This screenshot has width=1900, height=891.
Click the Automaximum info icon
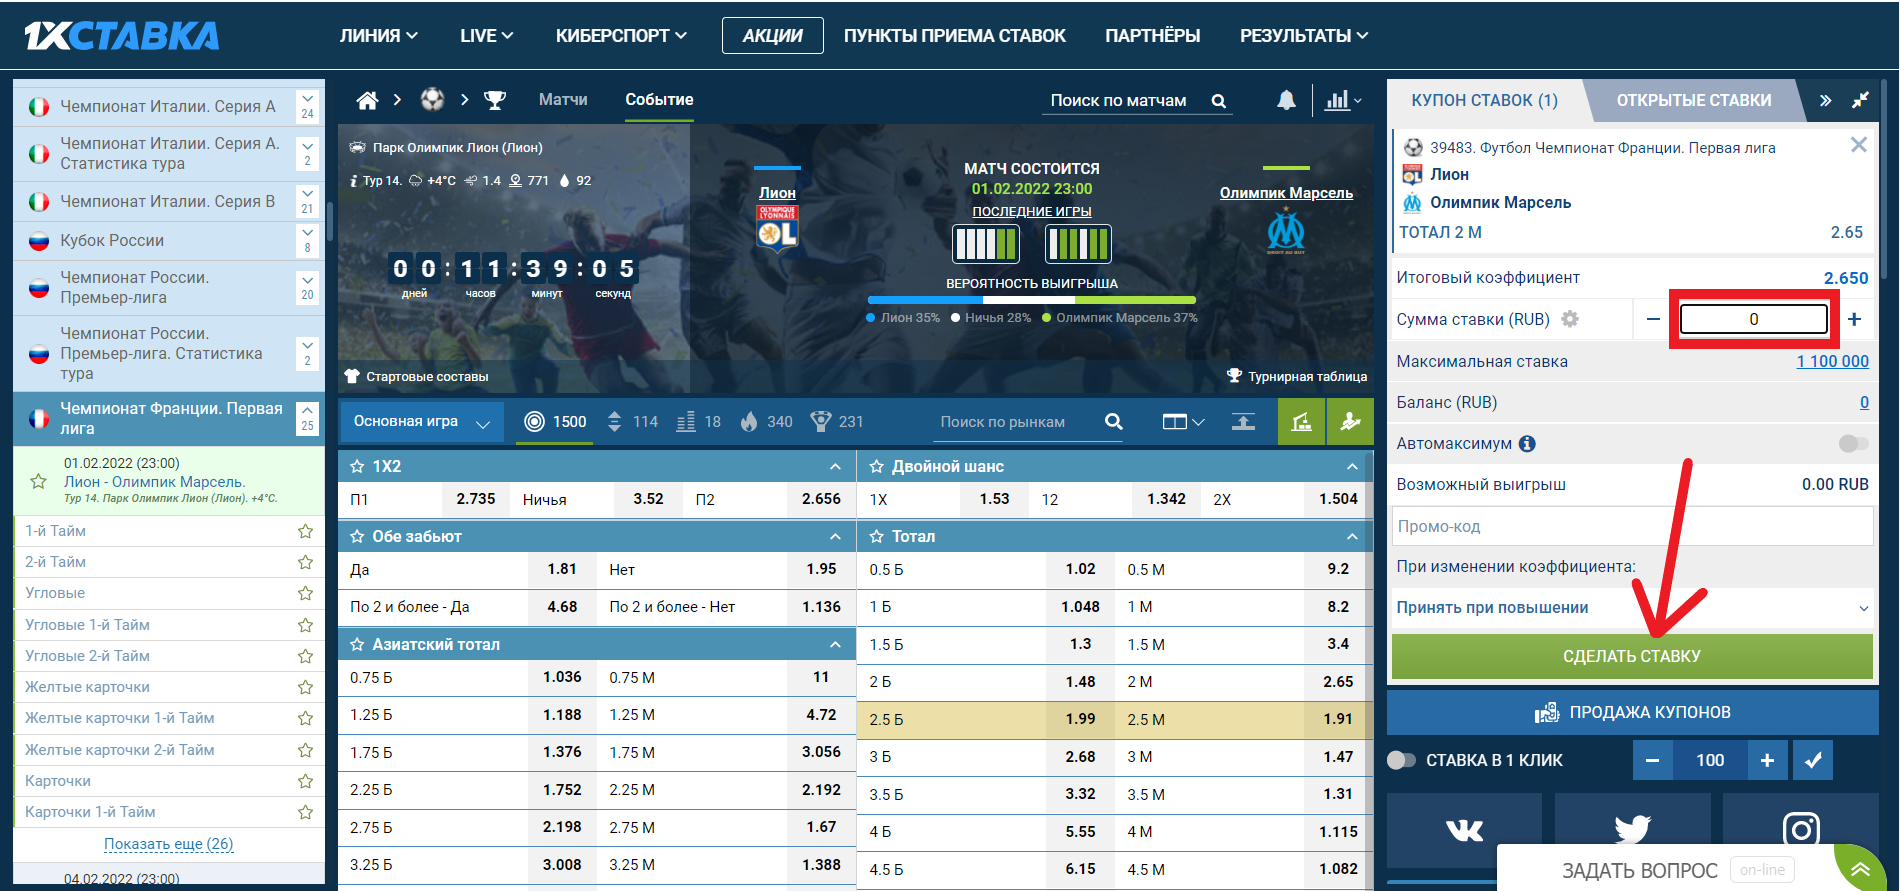coord(1527,444)
